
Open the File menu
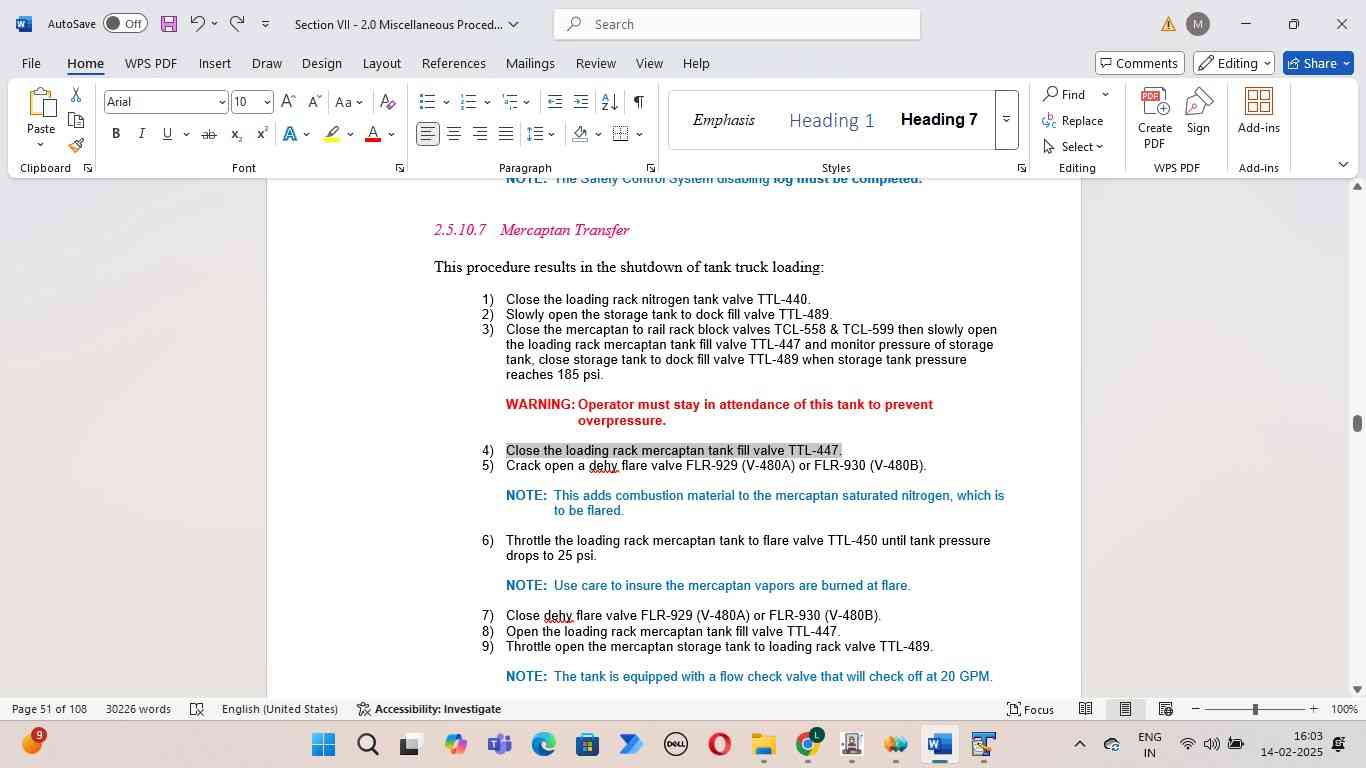[31, 63]
